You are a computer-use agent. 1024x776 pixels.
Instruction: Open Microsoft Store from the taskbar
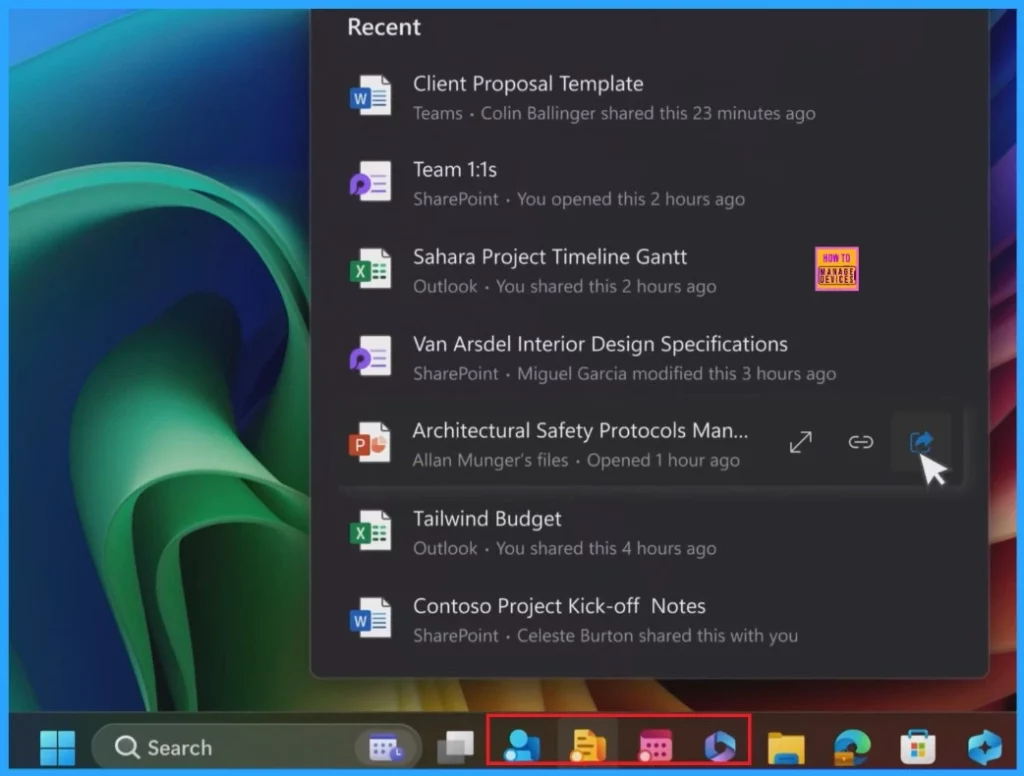click(918, 747)
